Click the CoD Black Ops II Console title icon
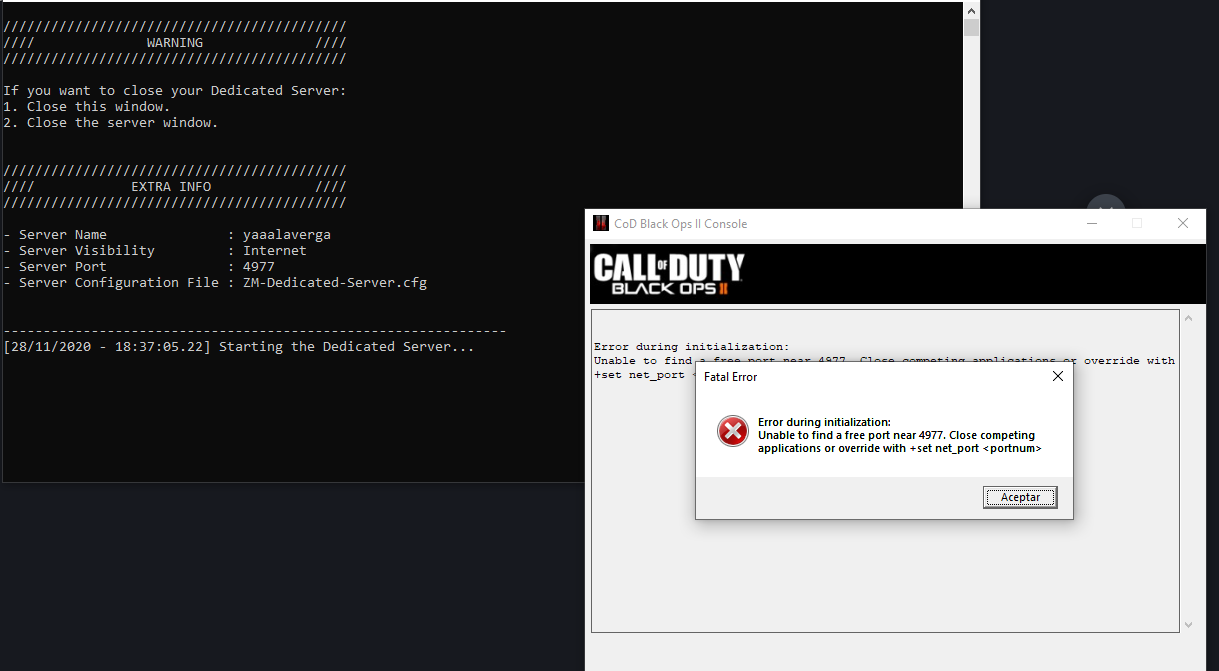The height and width of the screenshot is (671, 1219). click(601, 224)
